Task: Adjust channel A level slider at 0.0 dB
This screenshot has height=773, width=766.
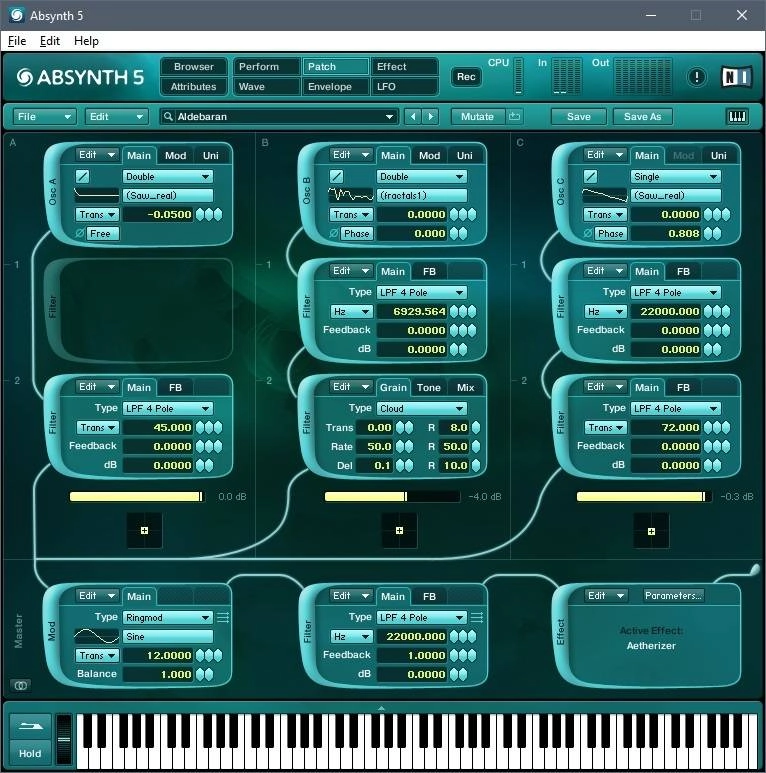Action: tap(137, 496)
